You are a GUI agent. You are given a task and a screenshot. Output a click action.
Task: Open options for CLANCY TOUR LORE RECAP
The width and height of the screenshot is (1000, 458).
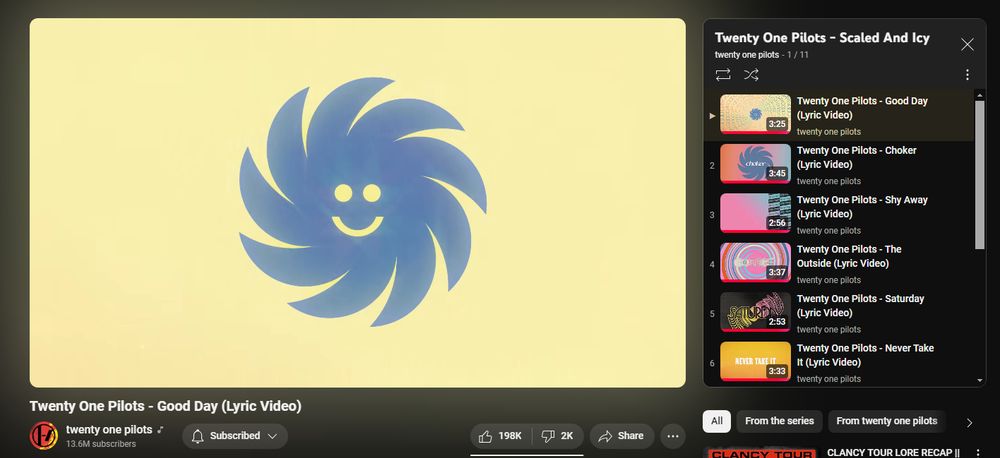click(x=978, y=453)
